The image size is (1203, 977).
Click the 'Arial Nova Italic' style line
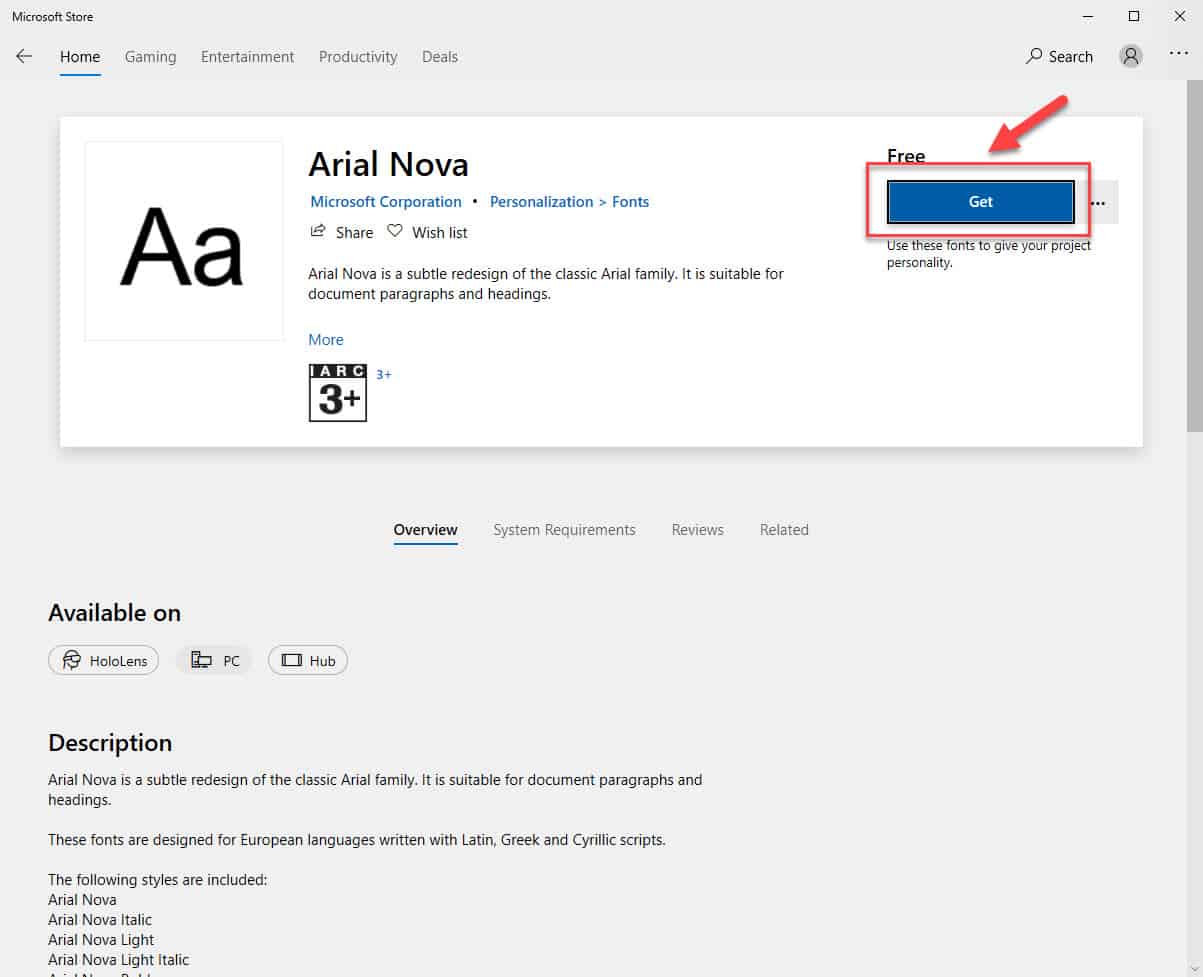coord(100,920)
